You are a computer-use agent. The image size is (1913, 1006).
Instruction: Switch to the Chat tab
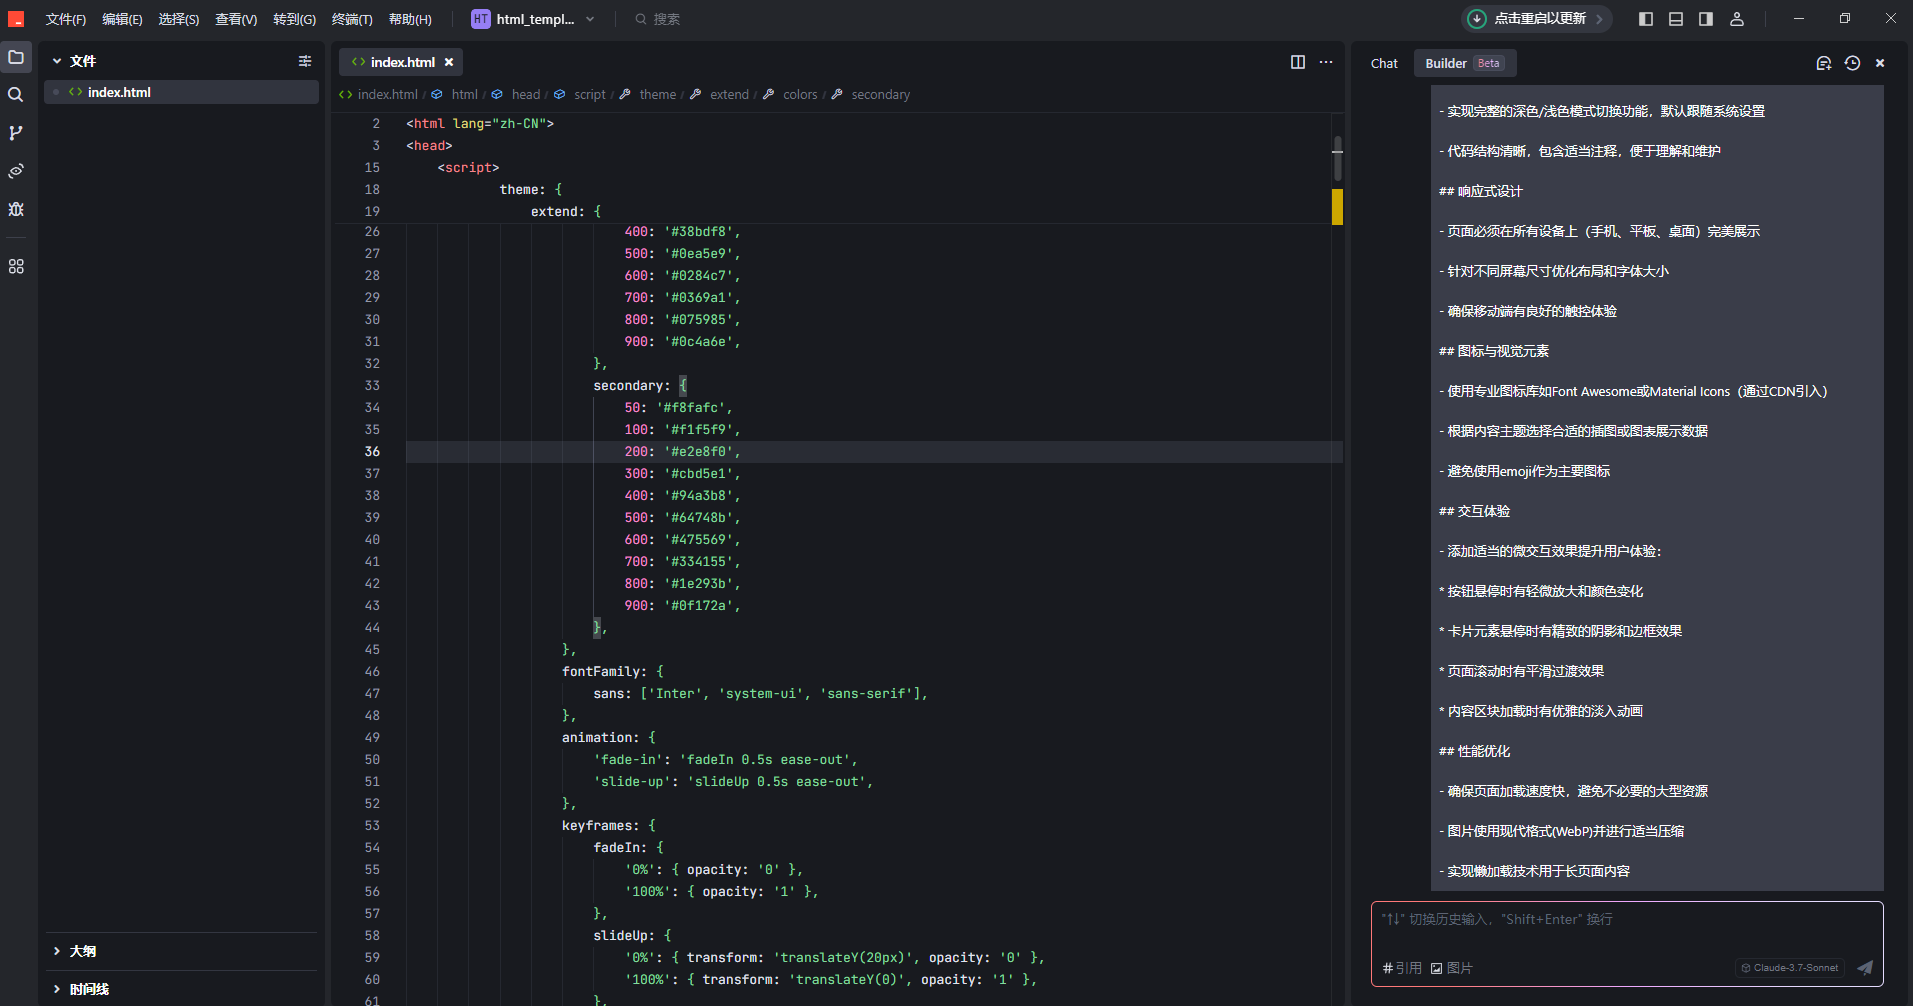[1384, 63]
